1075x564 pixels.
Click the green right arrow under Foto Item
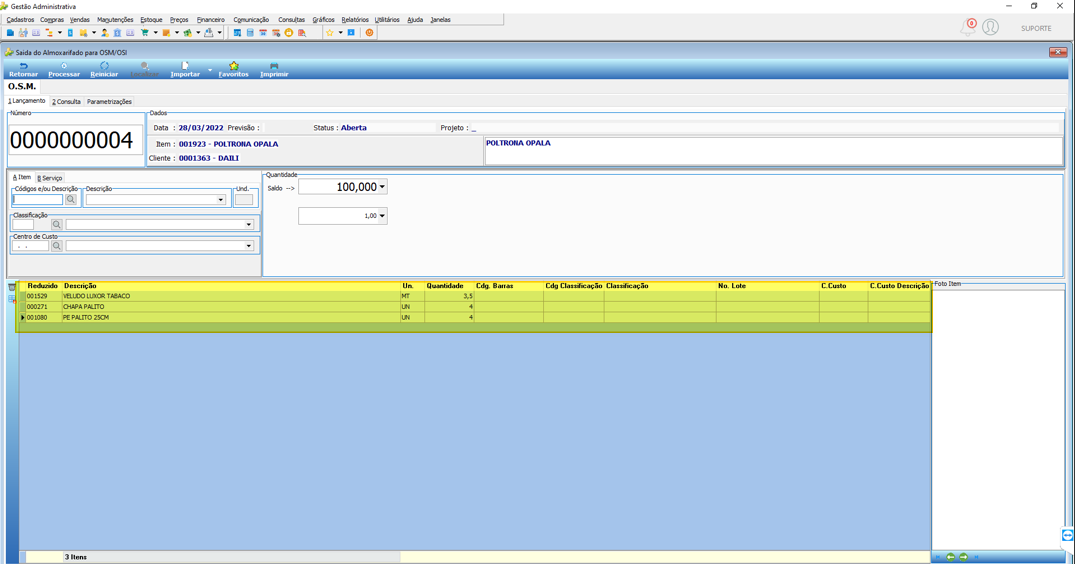click(963, 557)
